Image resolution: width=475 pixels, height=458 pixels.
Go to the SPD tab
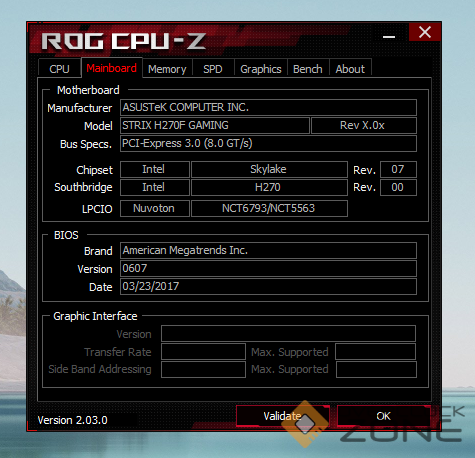pos(213,69)
